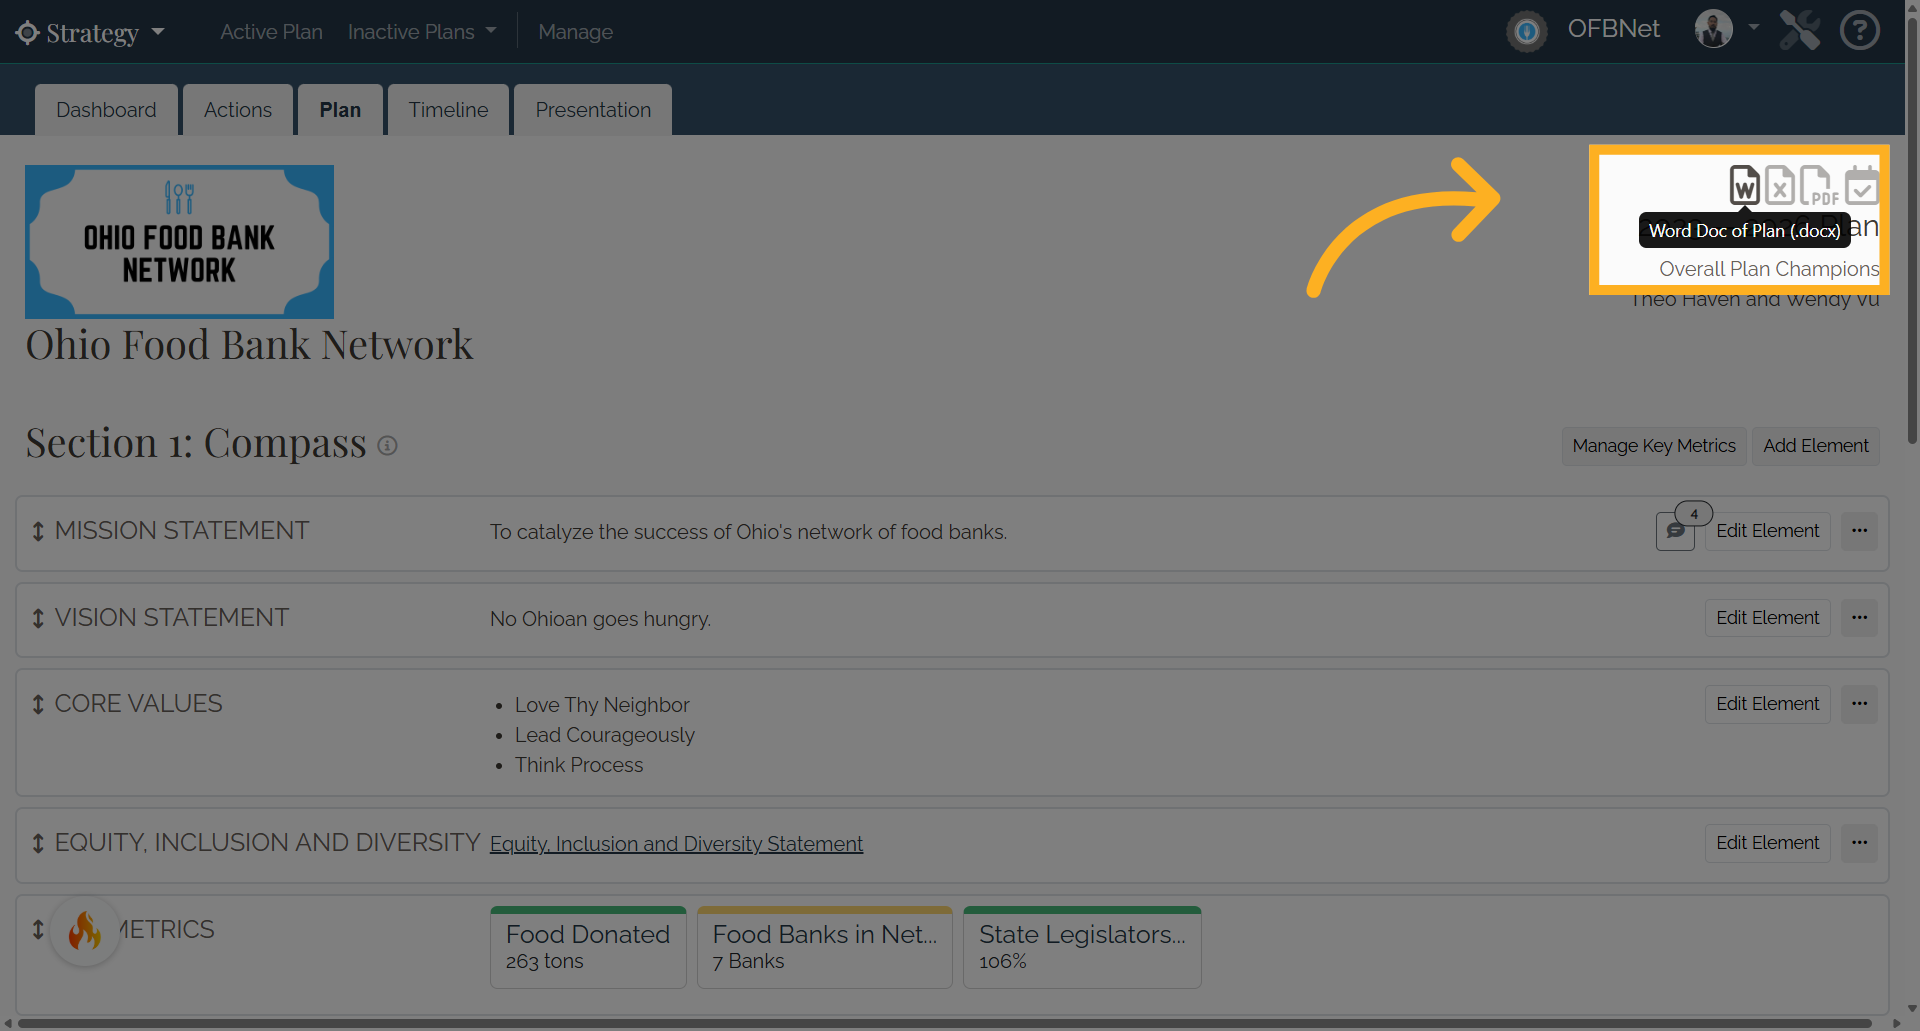Image resolution: width=1920 pixels, height=1031 pixels.
Task: Click the 'Lead Courageously' core value
Action: click(x=604, y=735)
